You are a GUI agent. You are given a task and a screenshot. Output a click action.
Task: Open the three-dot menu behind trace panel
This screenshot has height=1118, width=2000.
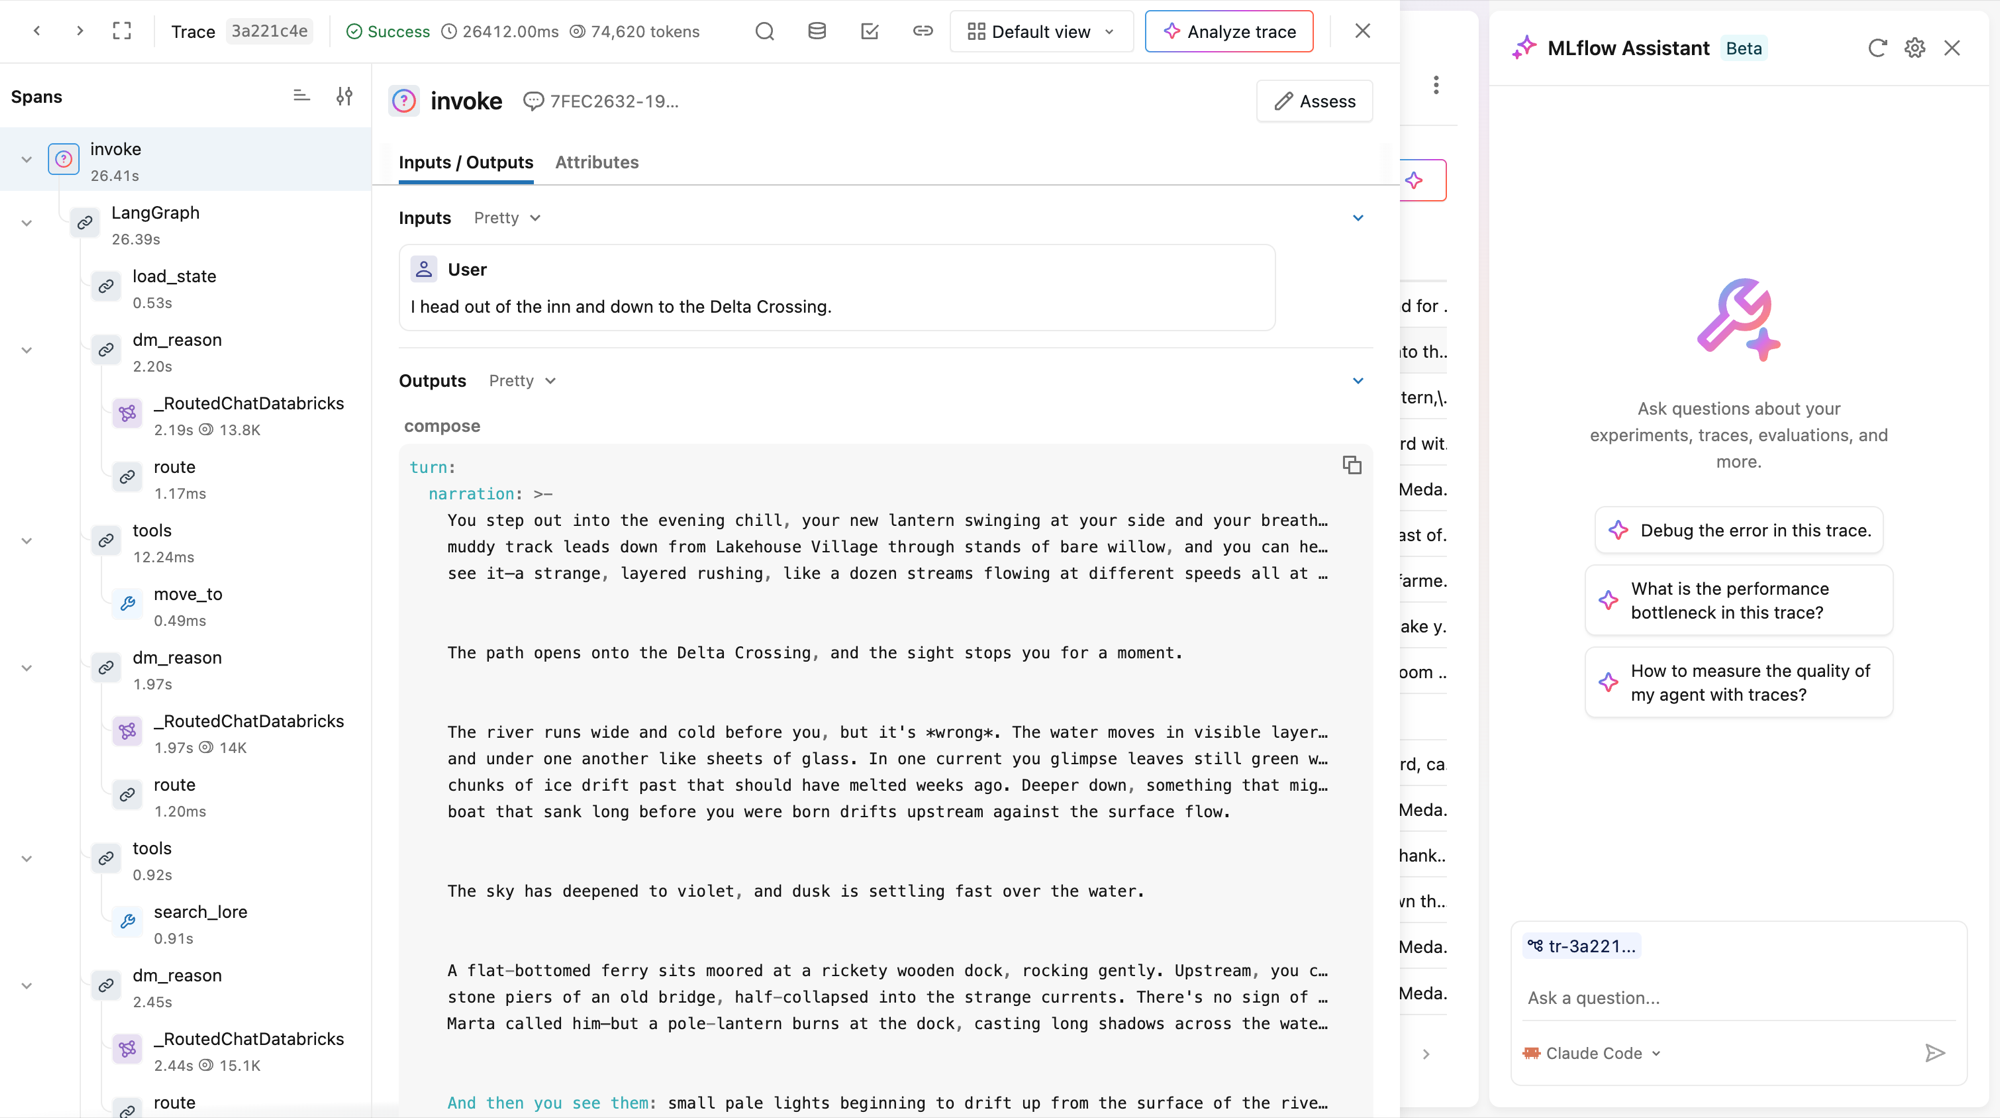[1436, 85]
